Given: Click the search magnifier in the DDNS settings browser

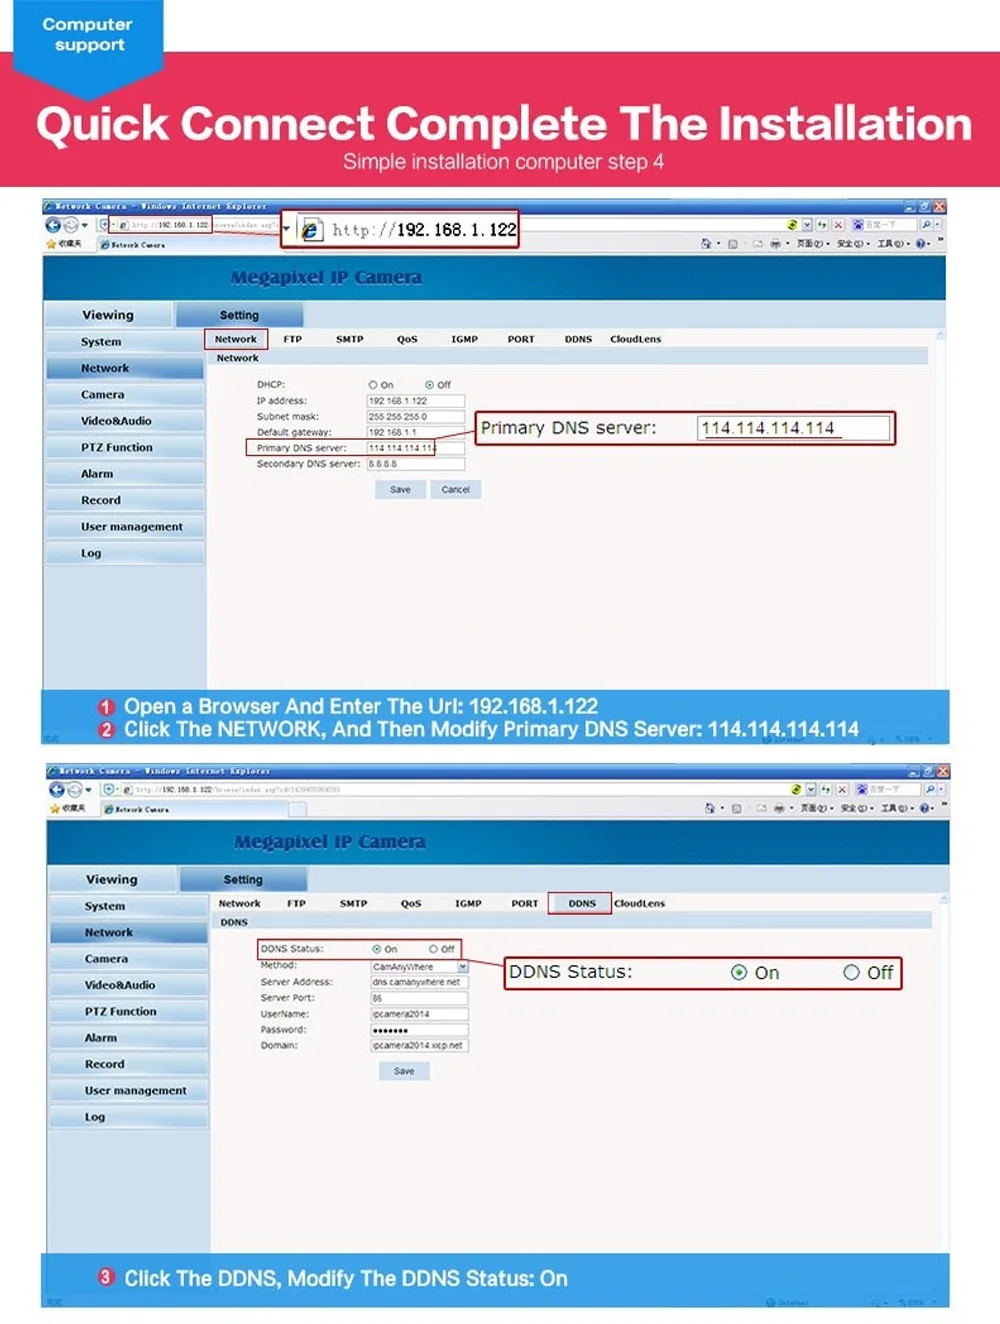Looking at the screenshot, I should (931, 789).
